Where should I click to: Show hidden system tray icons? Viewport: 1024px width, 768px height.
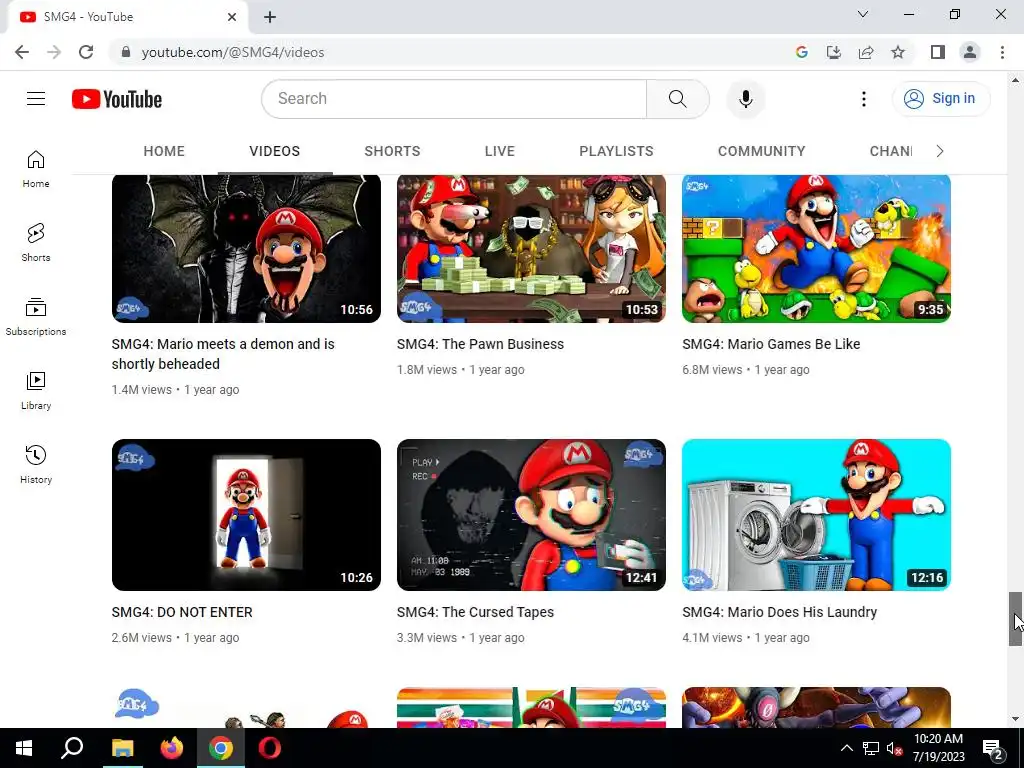pyautogui.click(x=846, y=748)
